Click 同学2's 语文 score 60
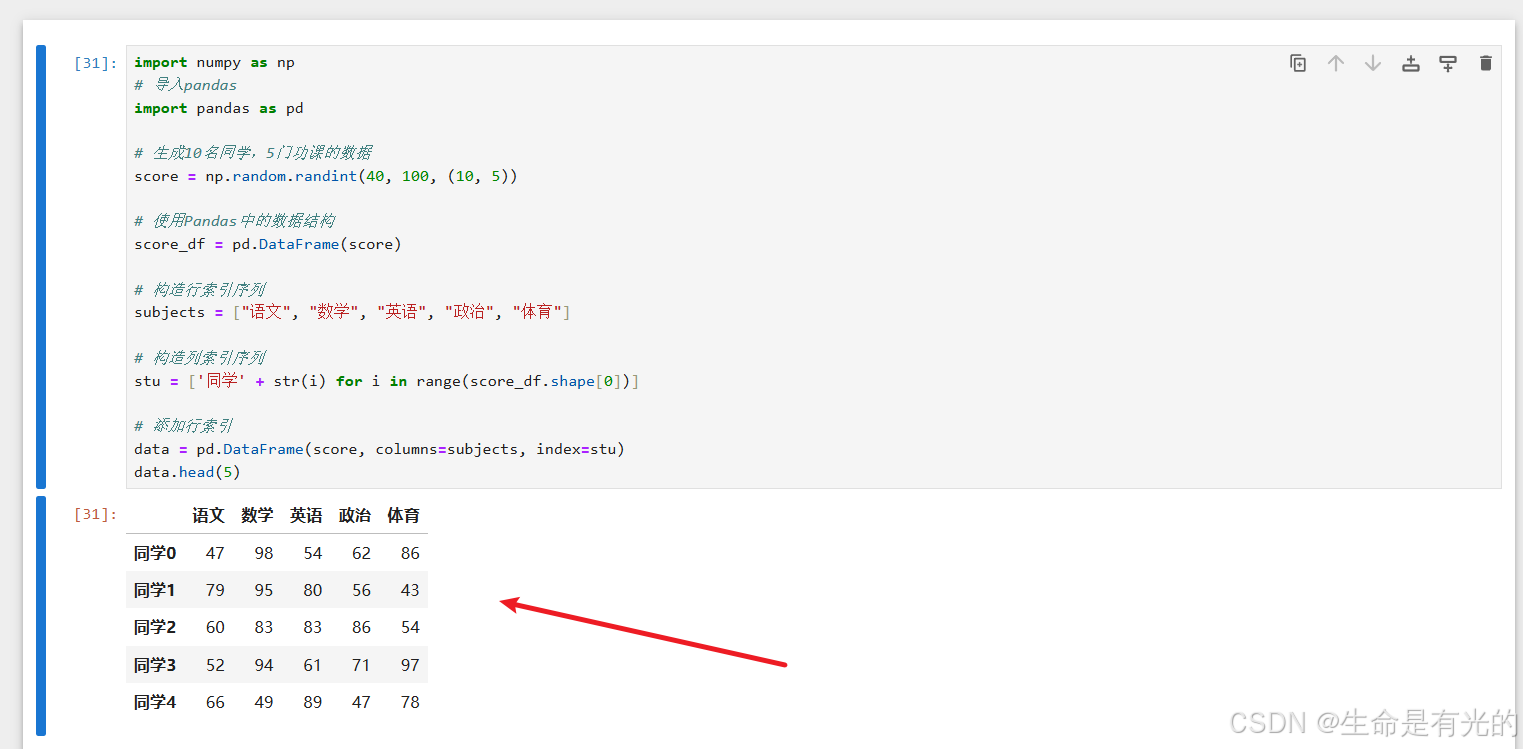This screenshot has width=1523, height=749. (215, 627)
